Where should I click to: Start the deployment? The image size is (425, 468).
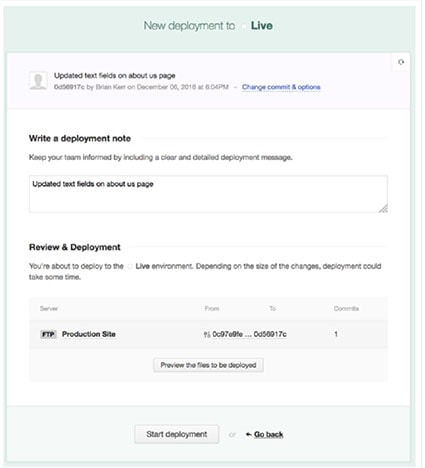coord(177,434)
